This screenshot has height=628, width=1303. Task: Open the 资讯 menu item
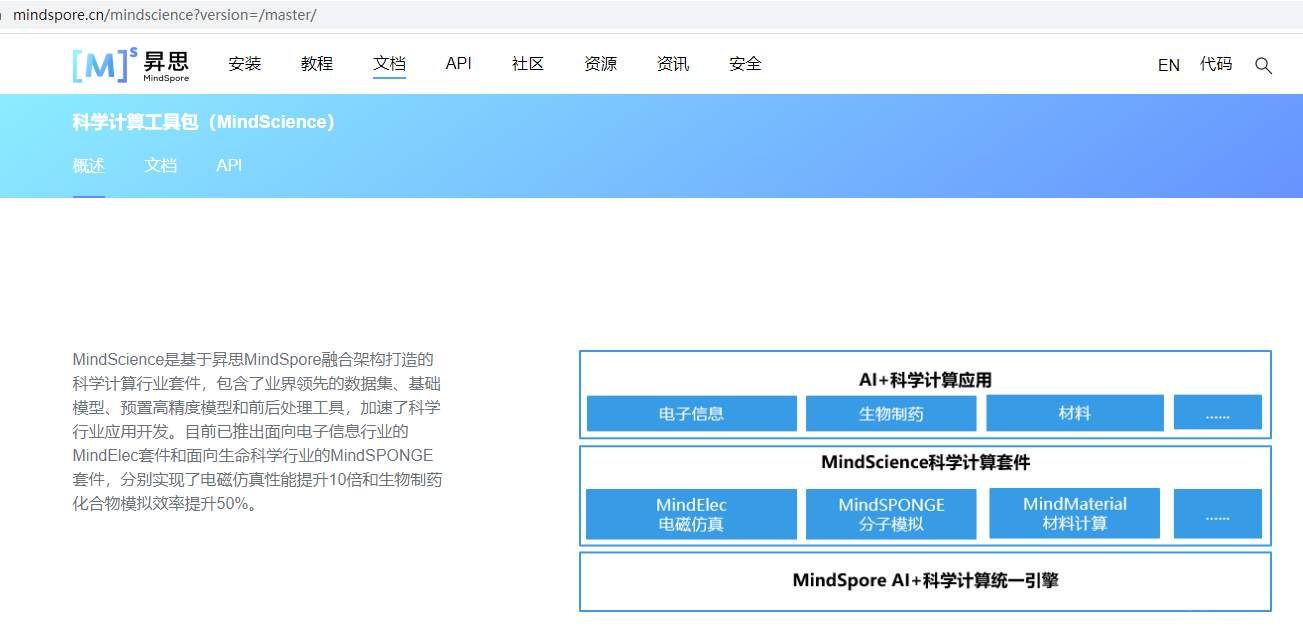673,64
